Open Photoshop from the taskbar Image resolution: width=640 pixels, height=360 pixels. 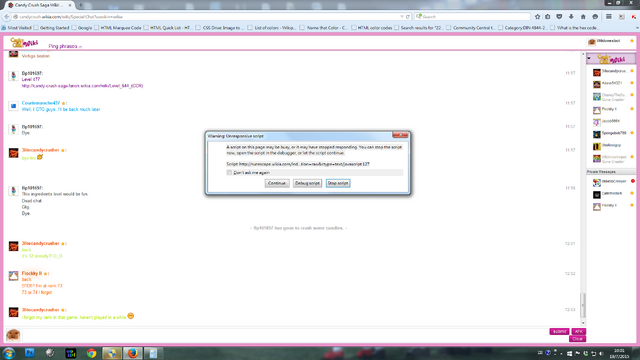[x=29, y=353]
